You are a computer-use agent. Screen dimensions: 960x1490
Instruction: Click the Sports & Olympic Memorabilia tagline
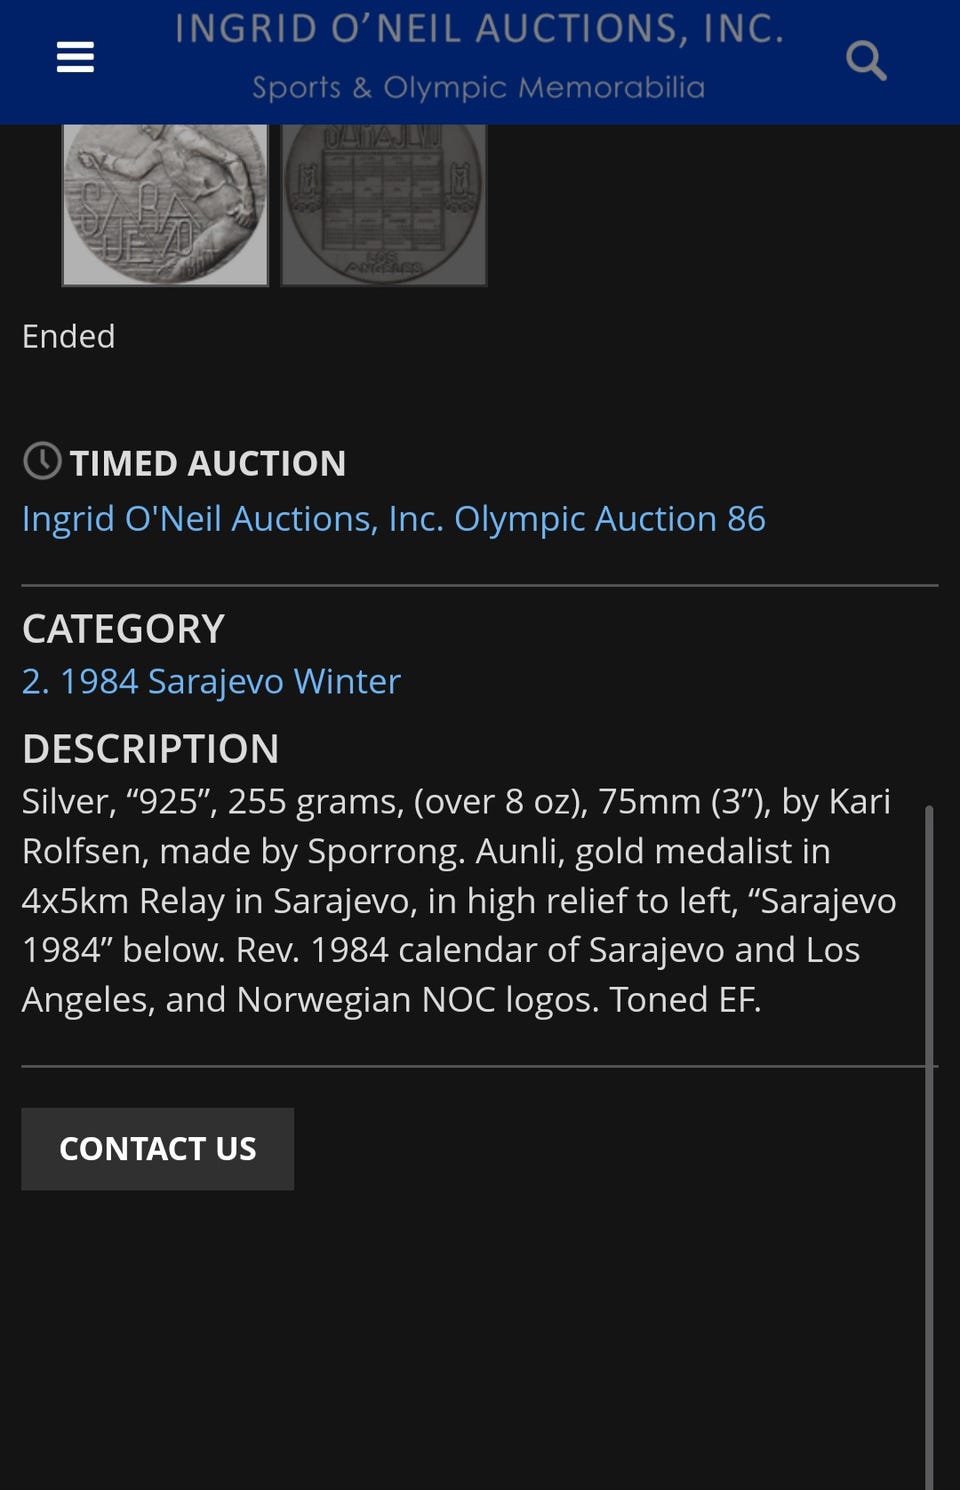point(479,88)
